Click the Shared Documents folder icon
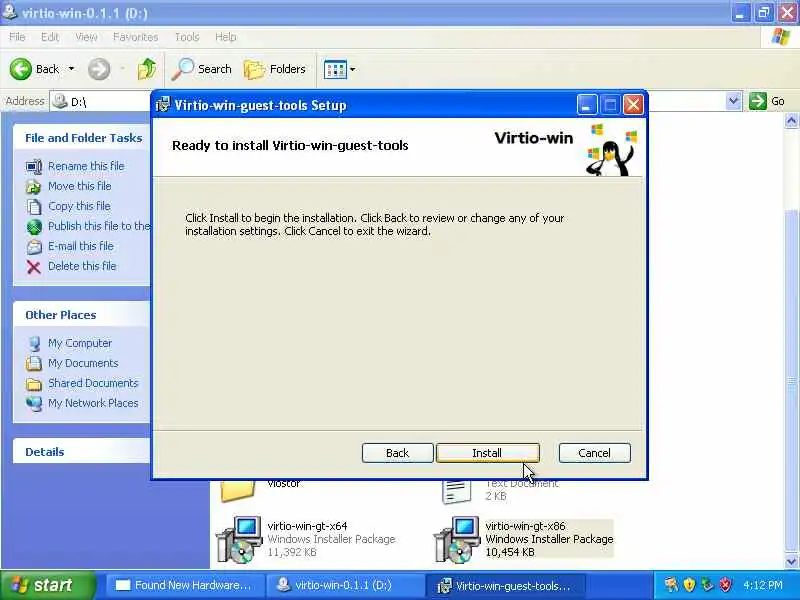This screenshot has width=800, height=600. (34, 384)
